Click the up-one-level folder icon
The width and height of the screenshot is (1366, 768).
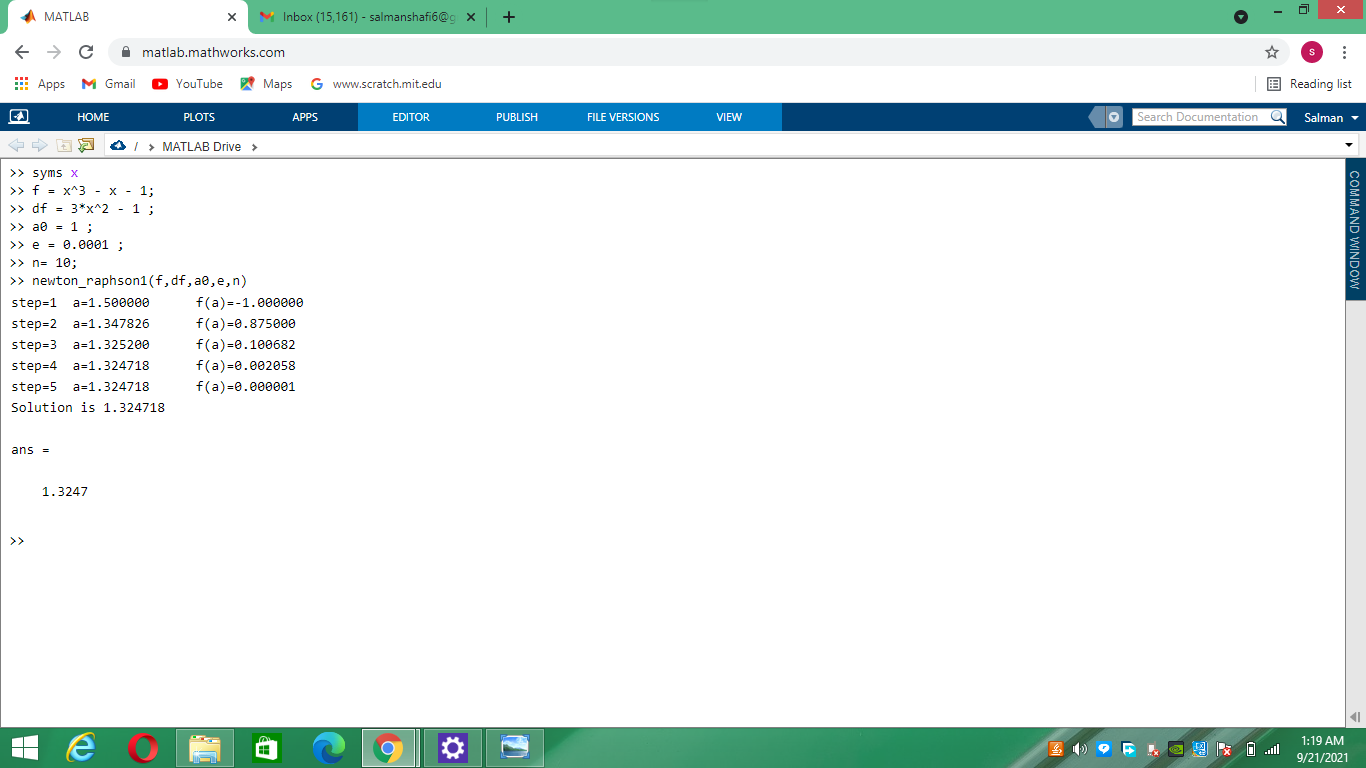point(63,145)
